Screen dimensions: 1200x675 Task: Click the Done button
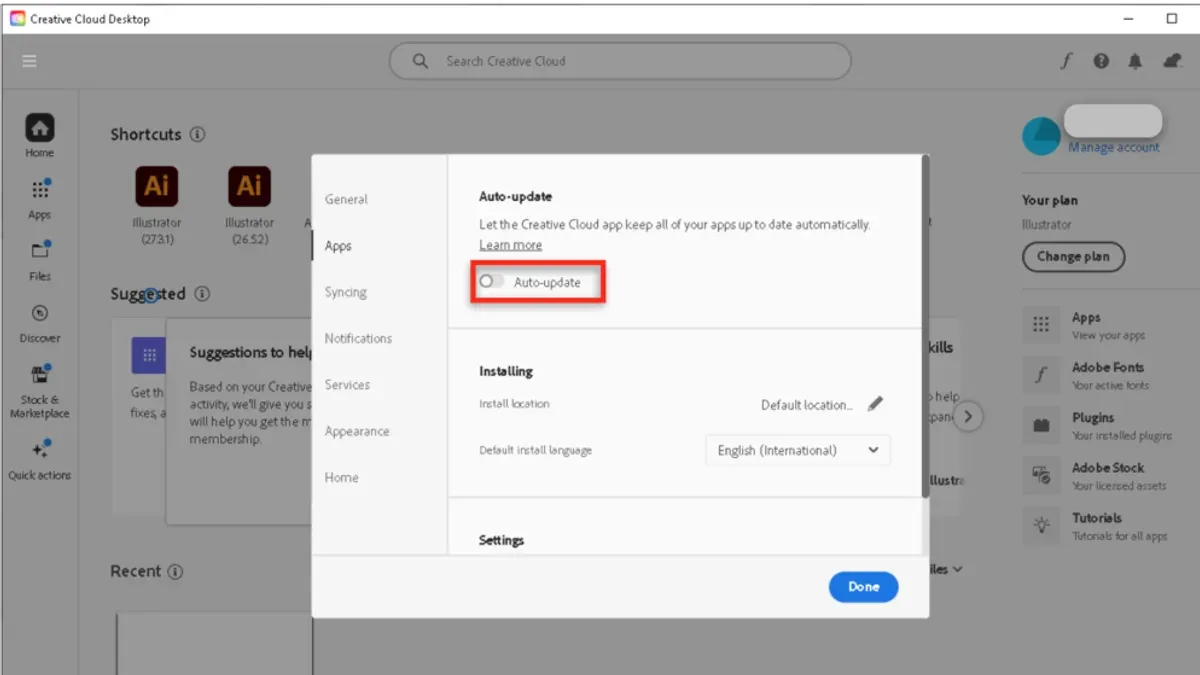[863, 587]
